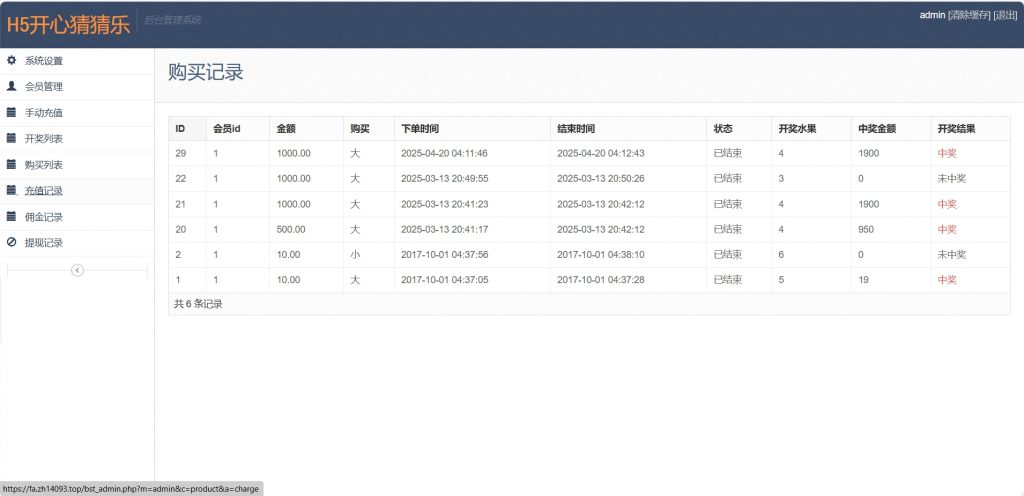Click 中奖 result in row 29
The width and height of the screenshot is (1024, 496).
[947, 153]
